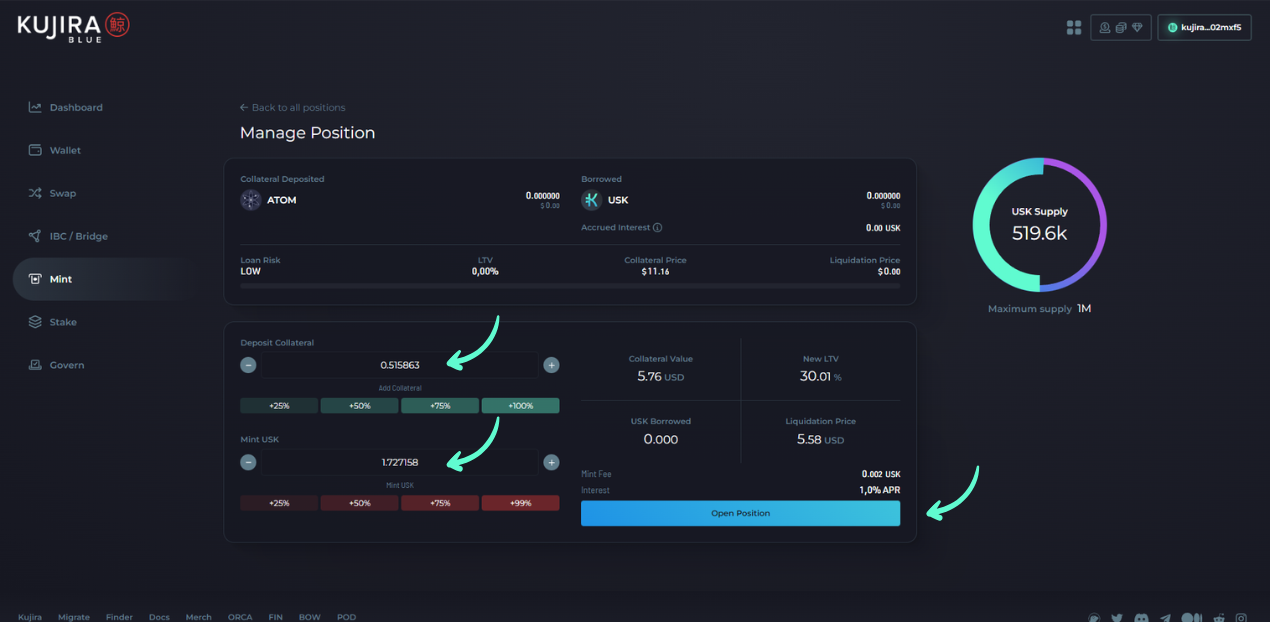Open the Migrate footer link

click(74, 617)
